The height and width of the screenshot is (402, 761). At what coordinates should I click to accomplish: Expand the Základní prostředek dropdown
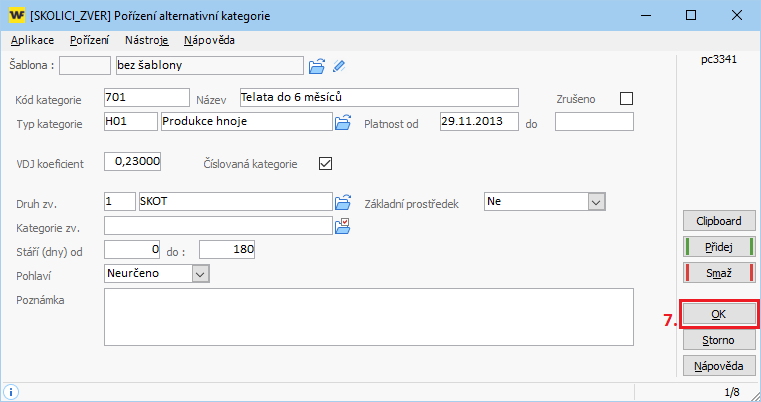coord(596,201)
